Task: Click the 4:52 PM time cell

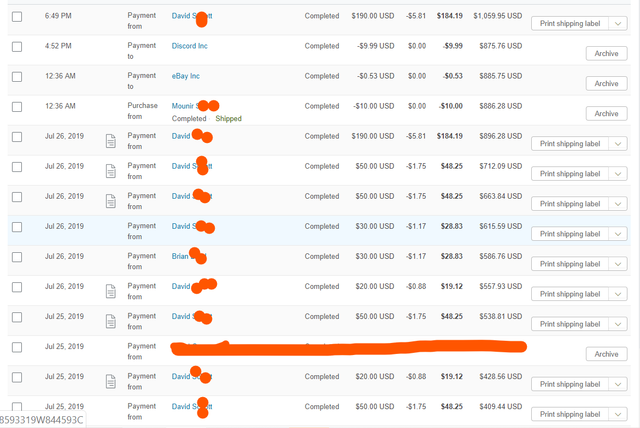Action: (58, 46)
